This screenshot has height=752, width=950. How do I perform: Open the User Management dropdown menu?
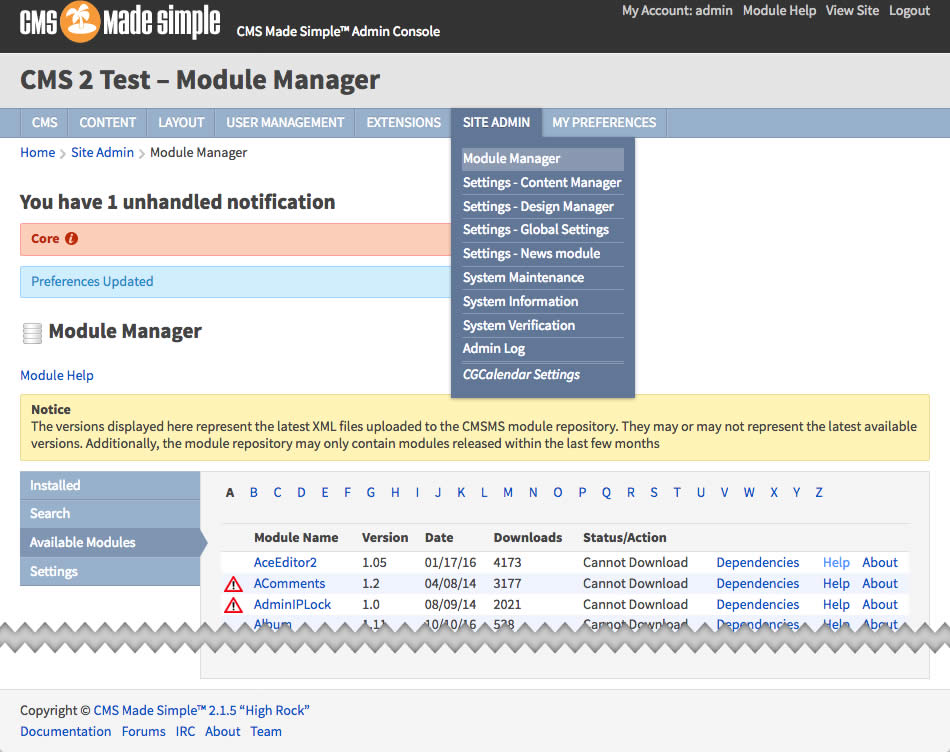[285, 122]
